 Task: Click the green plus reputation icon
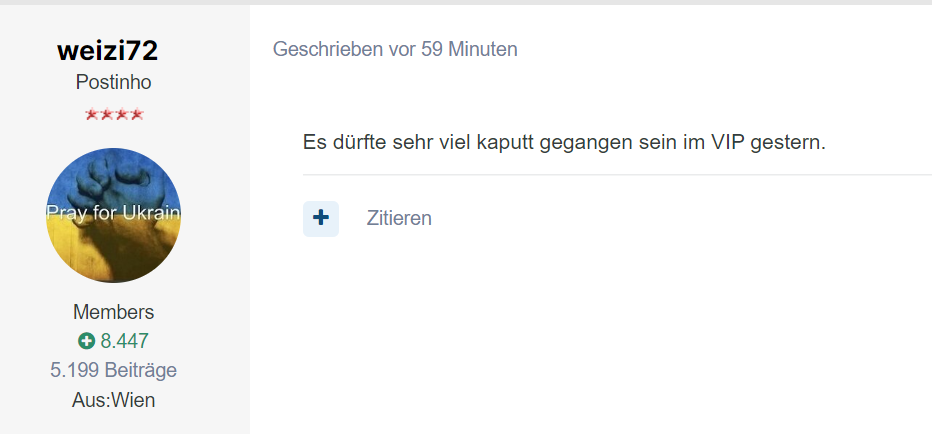click(x=86, y=341)
